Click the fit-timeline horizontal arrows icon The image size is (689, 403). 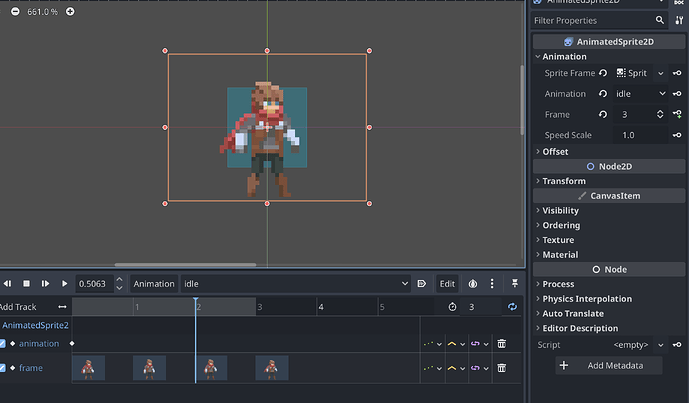[x=62, y=307]
